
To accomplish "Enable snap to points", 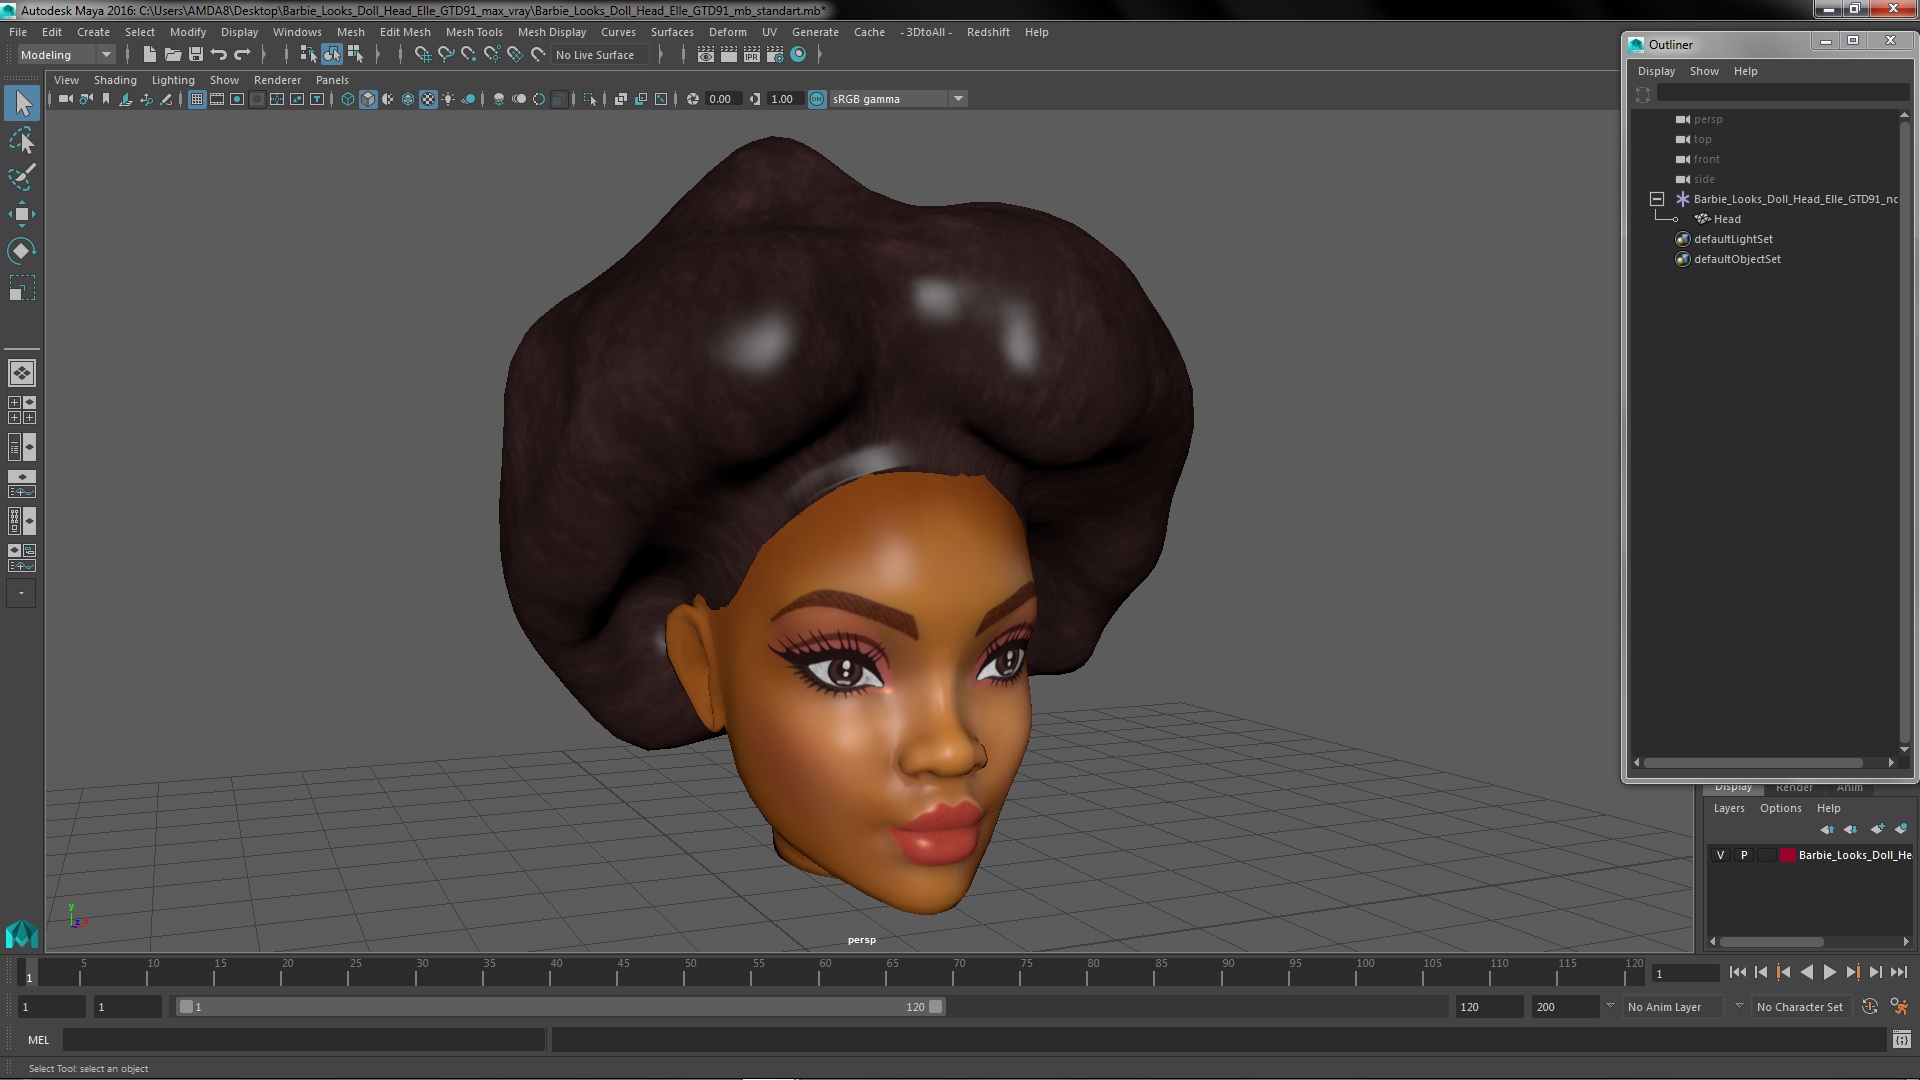I will [468, 55].
